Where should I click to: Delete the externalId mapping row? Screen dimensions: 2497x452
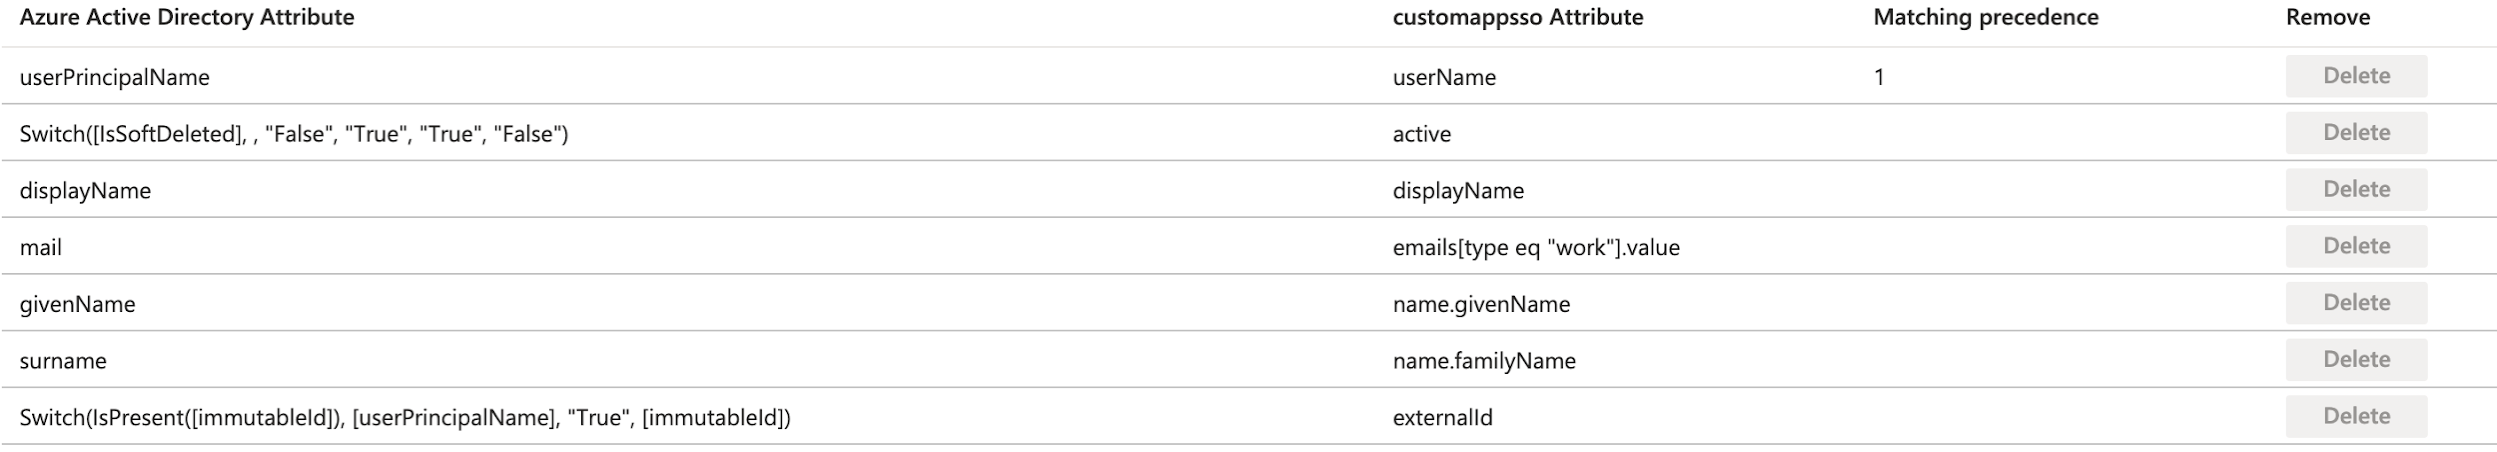pyautogui.click(x=2355, y=416)
